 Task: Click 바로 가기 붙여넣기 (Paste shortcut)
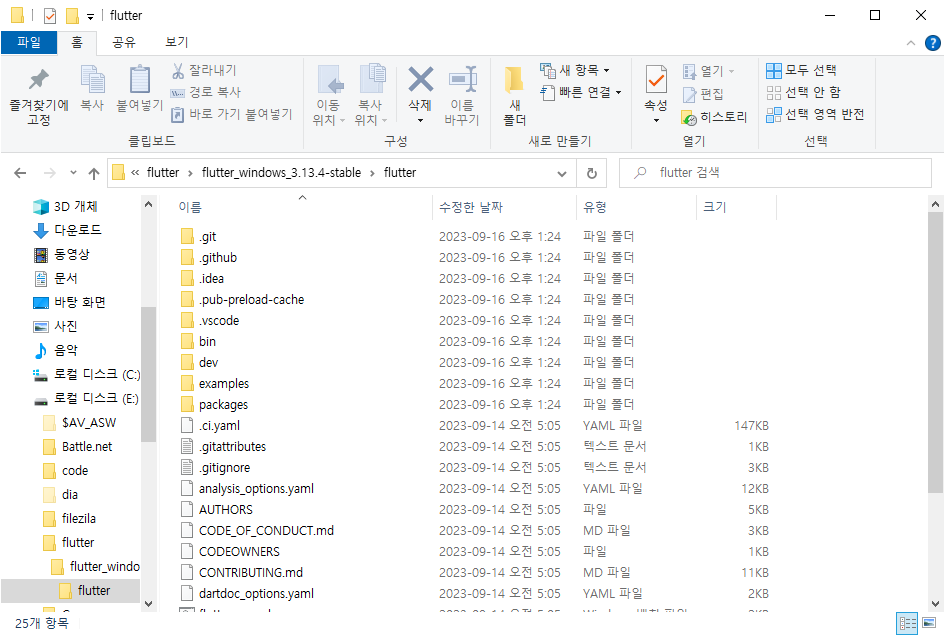click(x=232, y=114)
